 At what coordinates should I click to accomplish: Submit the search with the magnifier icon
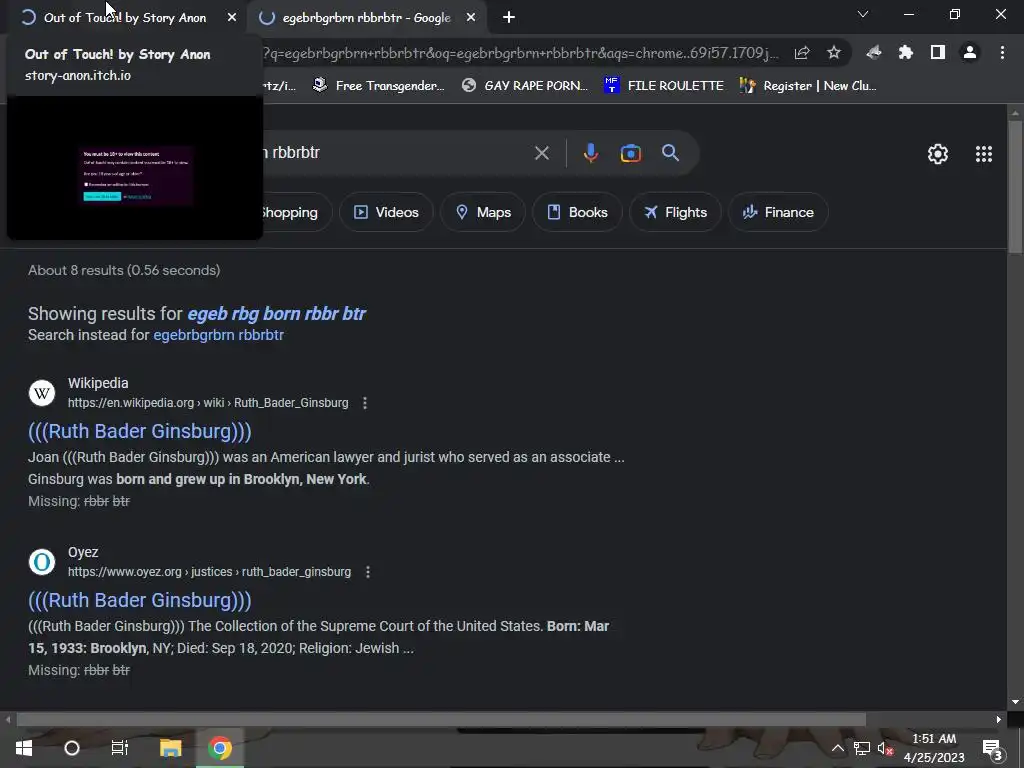pos(671,153)
